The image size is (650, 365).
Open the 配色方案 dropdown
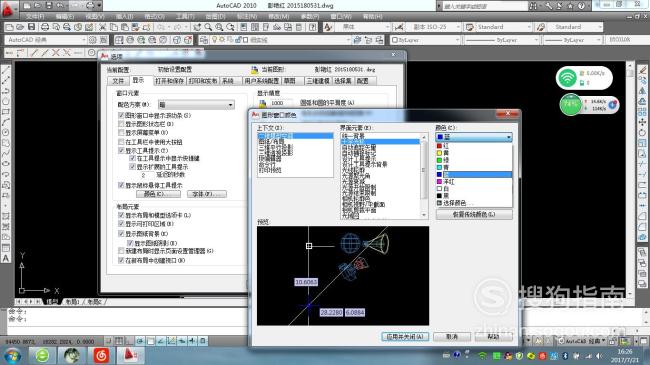pos(196,105)
